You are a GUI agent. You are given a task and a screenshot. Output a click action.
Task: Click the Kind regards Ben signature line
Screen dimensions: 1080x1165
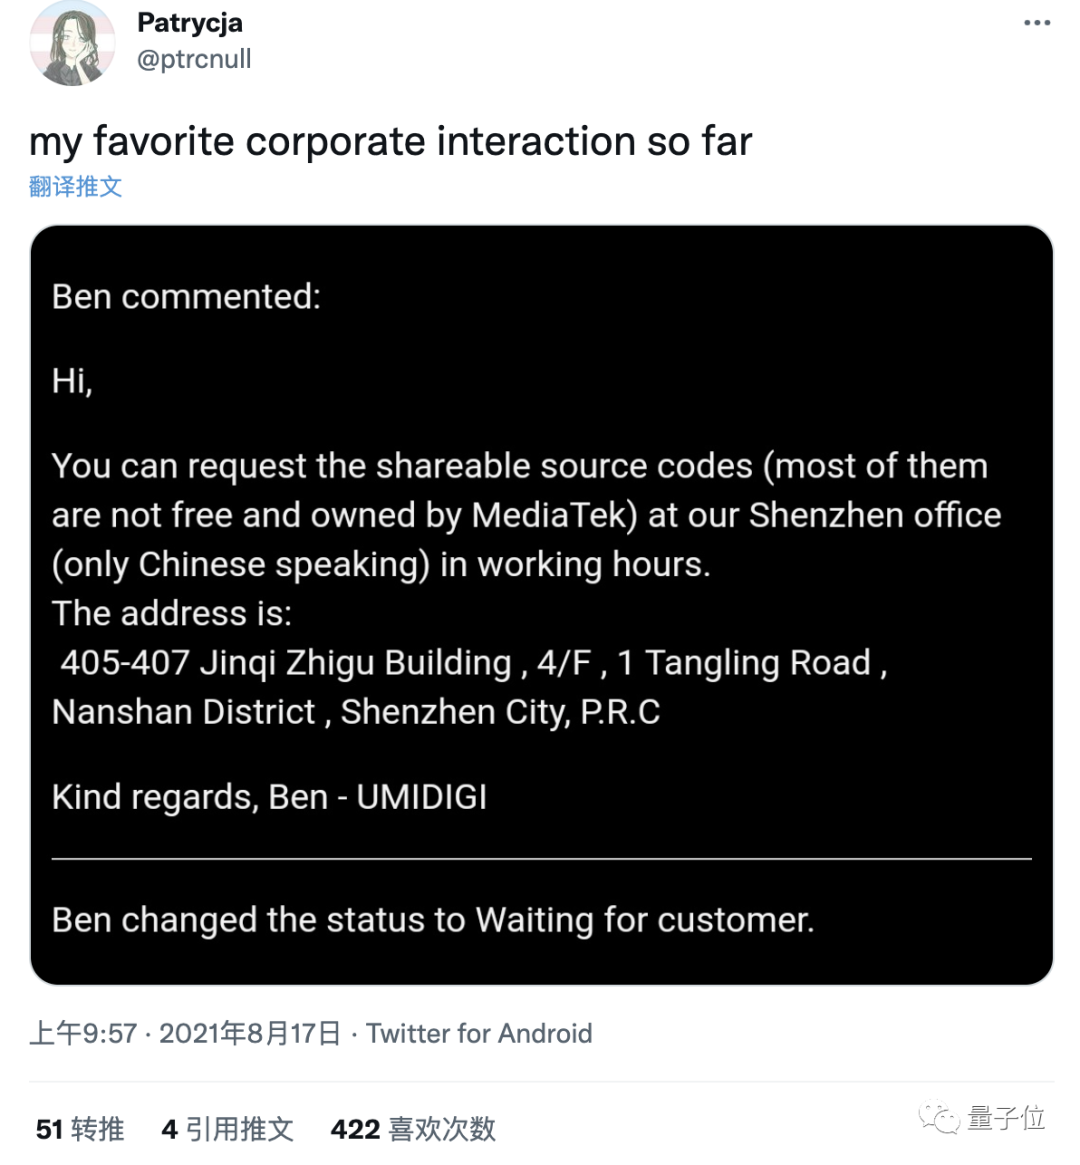270,797
